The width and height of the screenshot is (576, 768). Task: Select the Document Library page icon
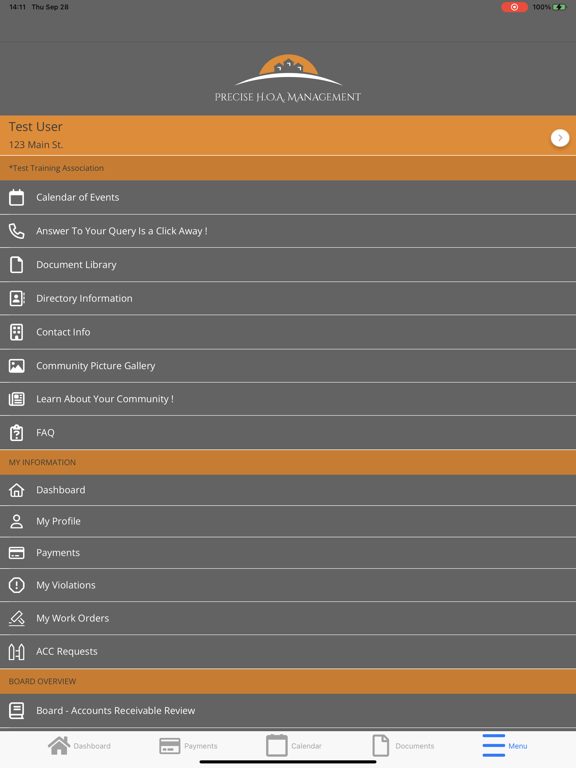[x=17, y=264]
